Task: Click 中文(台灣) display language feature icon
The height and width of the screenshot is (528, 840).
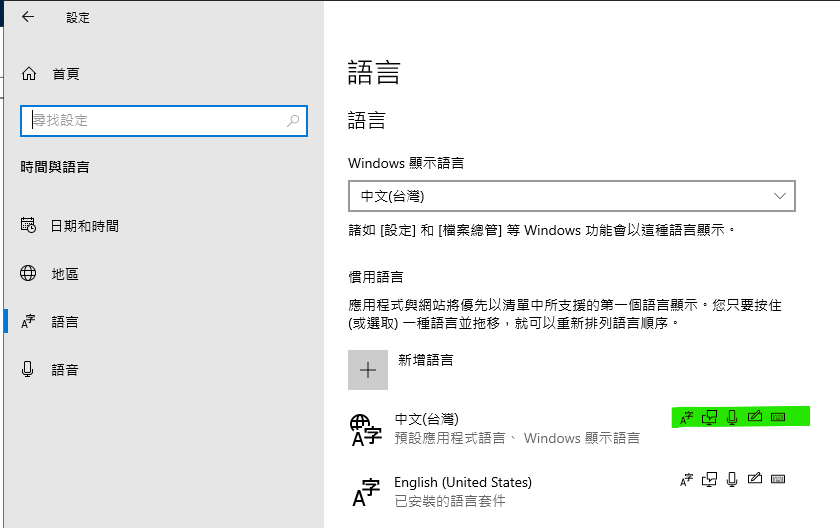Action: (687, 418)
